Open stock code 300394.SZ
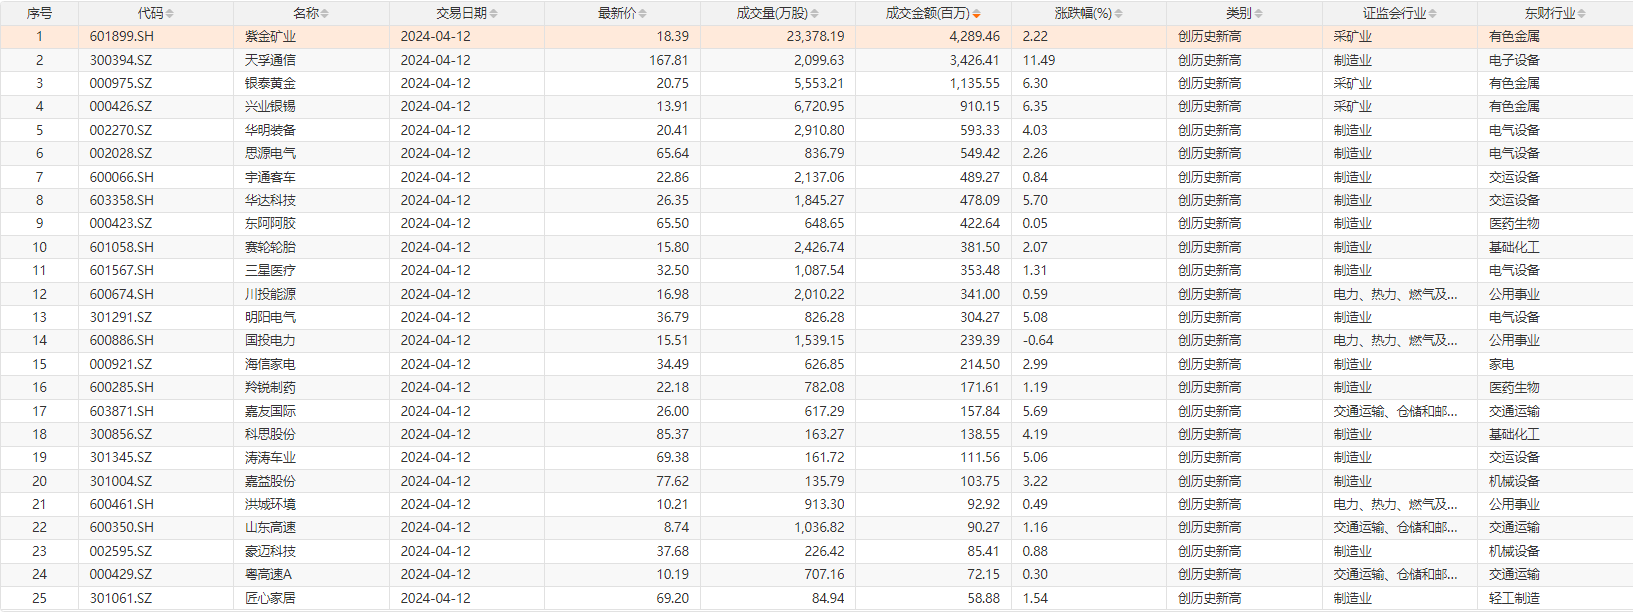Viewport: 1633px width, 614px height. (121, 60)
